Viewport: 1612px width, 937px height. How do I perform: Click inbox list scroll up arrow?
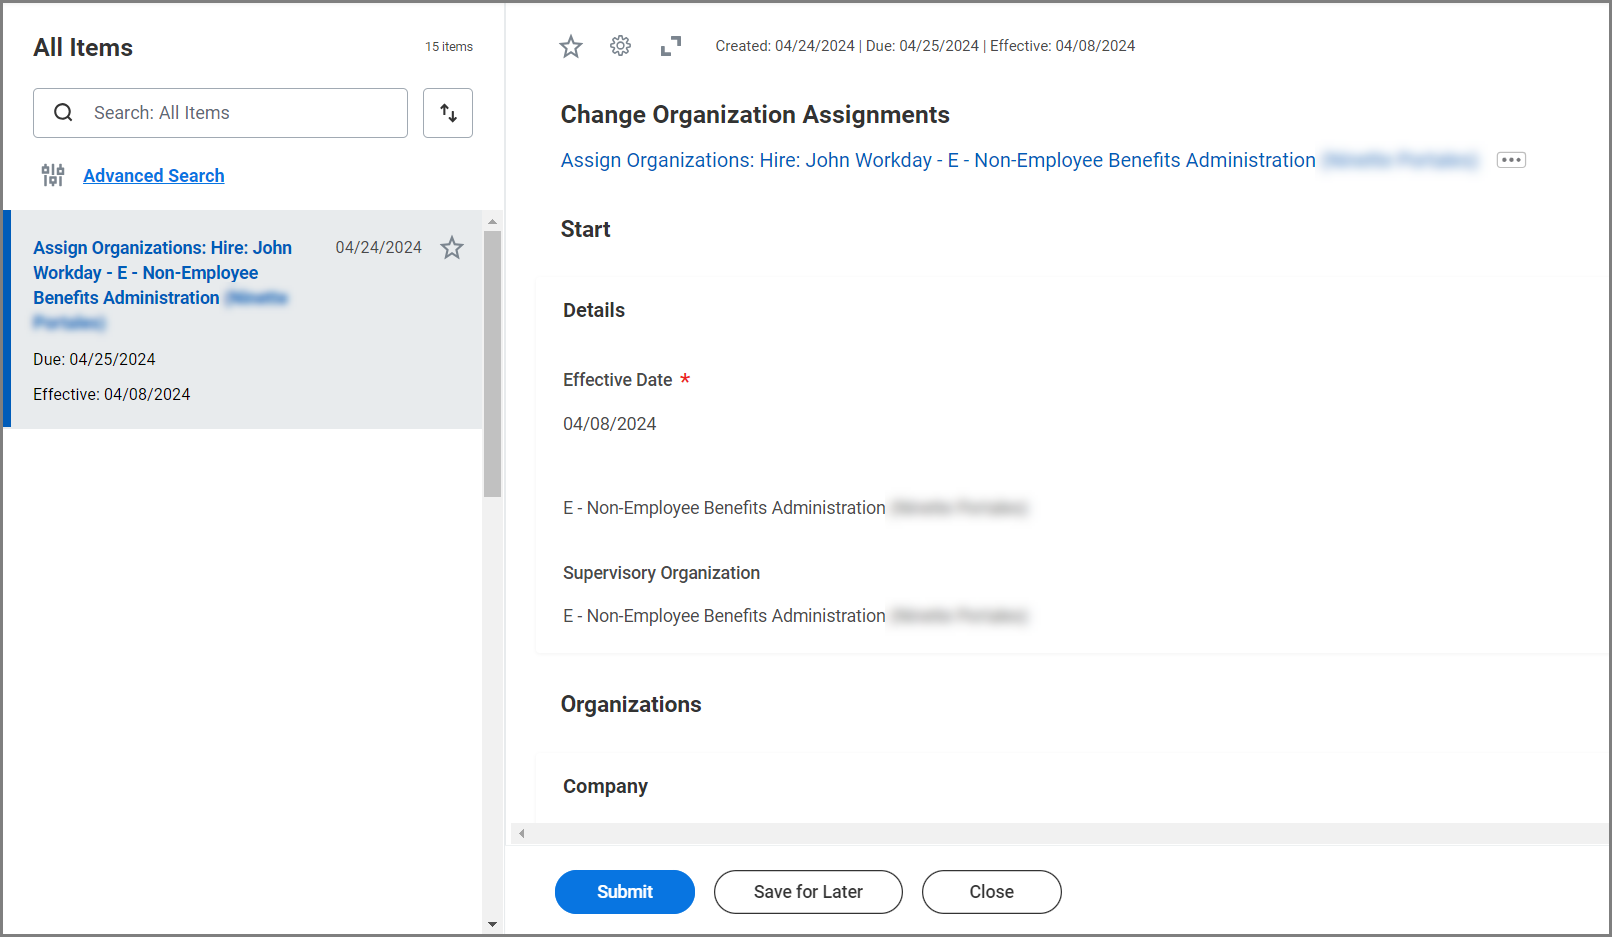492,221
